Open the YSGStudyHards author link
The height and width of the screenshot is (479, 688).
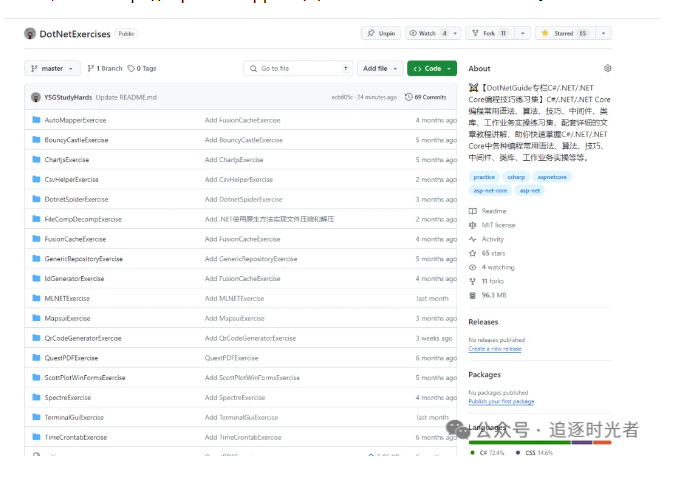click(x=68, y=97)
